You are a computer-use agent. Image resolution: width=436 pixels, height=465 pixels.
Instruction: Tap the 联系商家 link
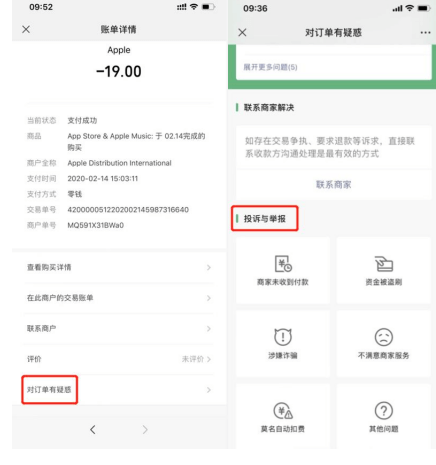(334, 185)
